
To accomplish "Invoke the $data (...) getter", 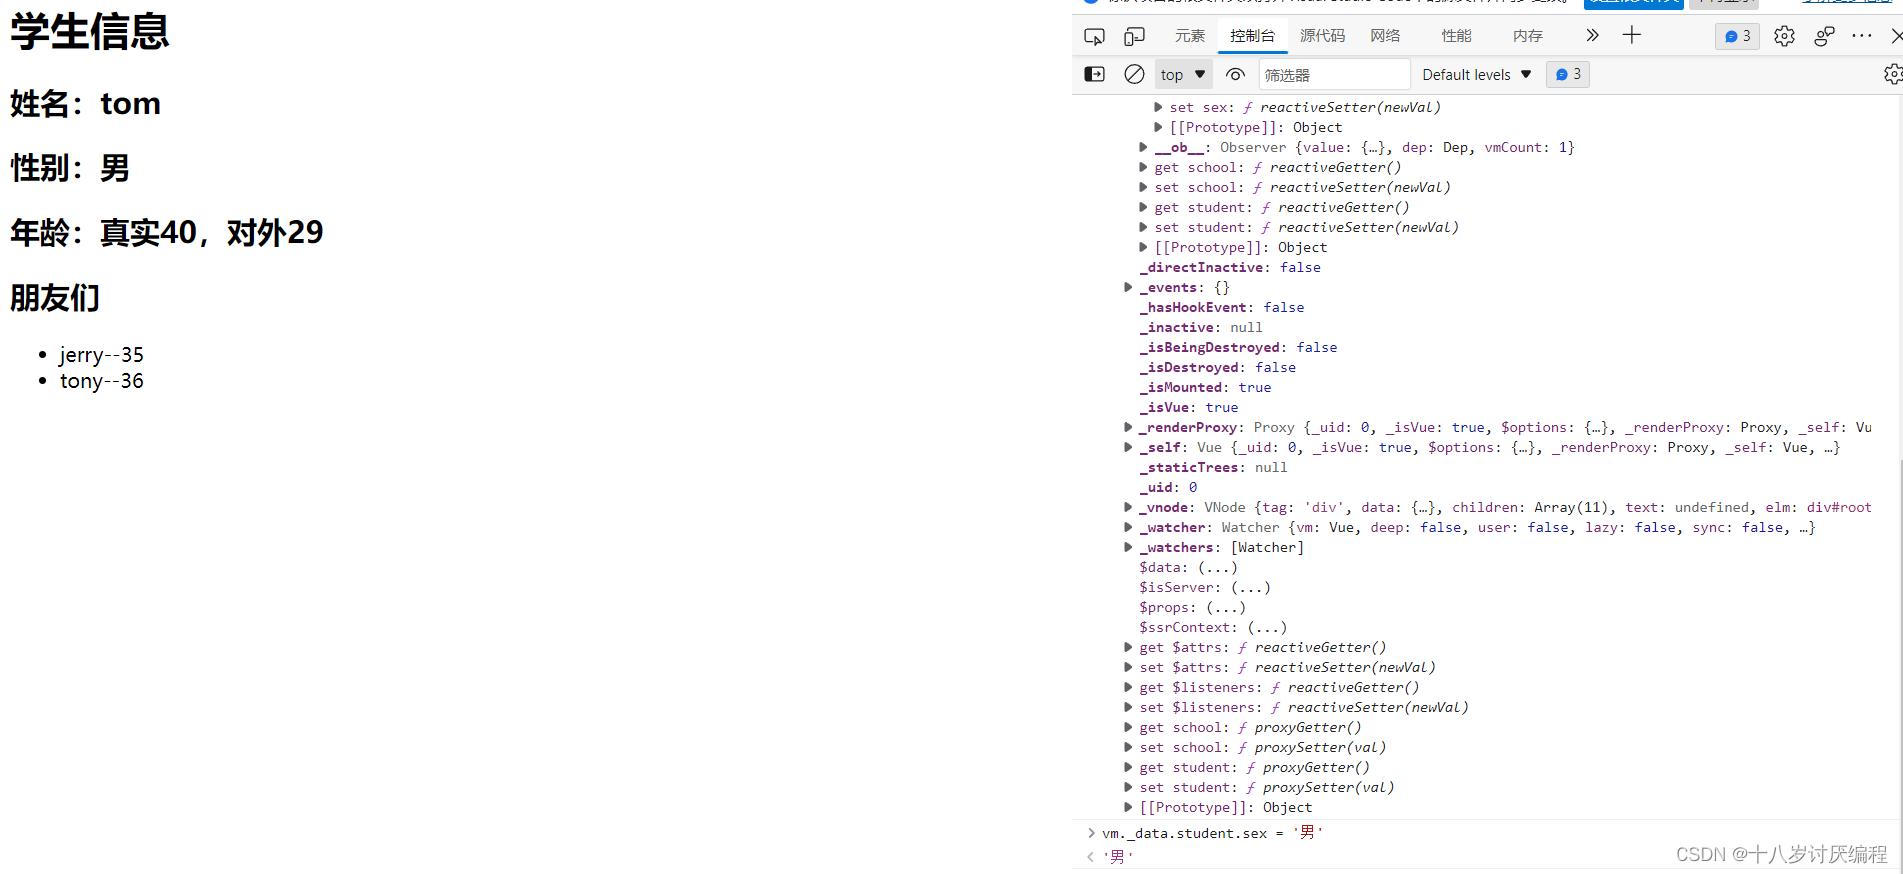I will click(x=1218, y=567).
